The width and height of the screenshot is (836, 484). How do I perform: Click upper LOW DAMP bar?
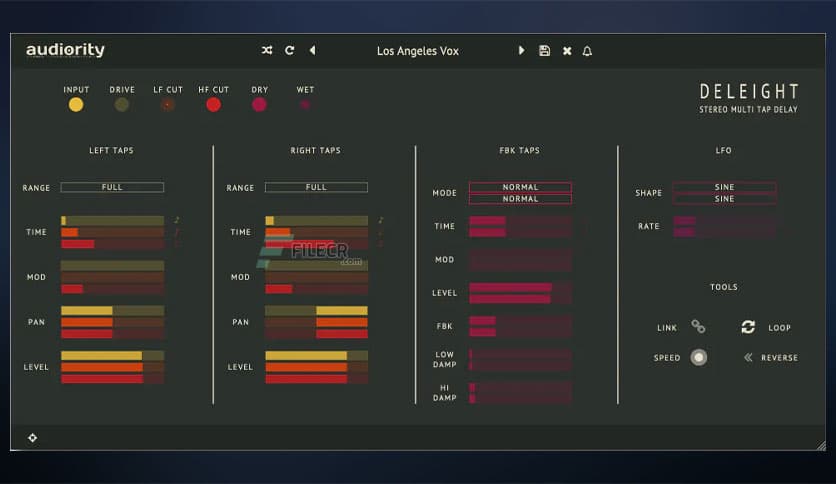pyautogui.click(x=521, y=354)
